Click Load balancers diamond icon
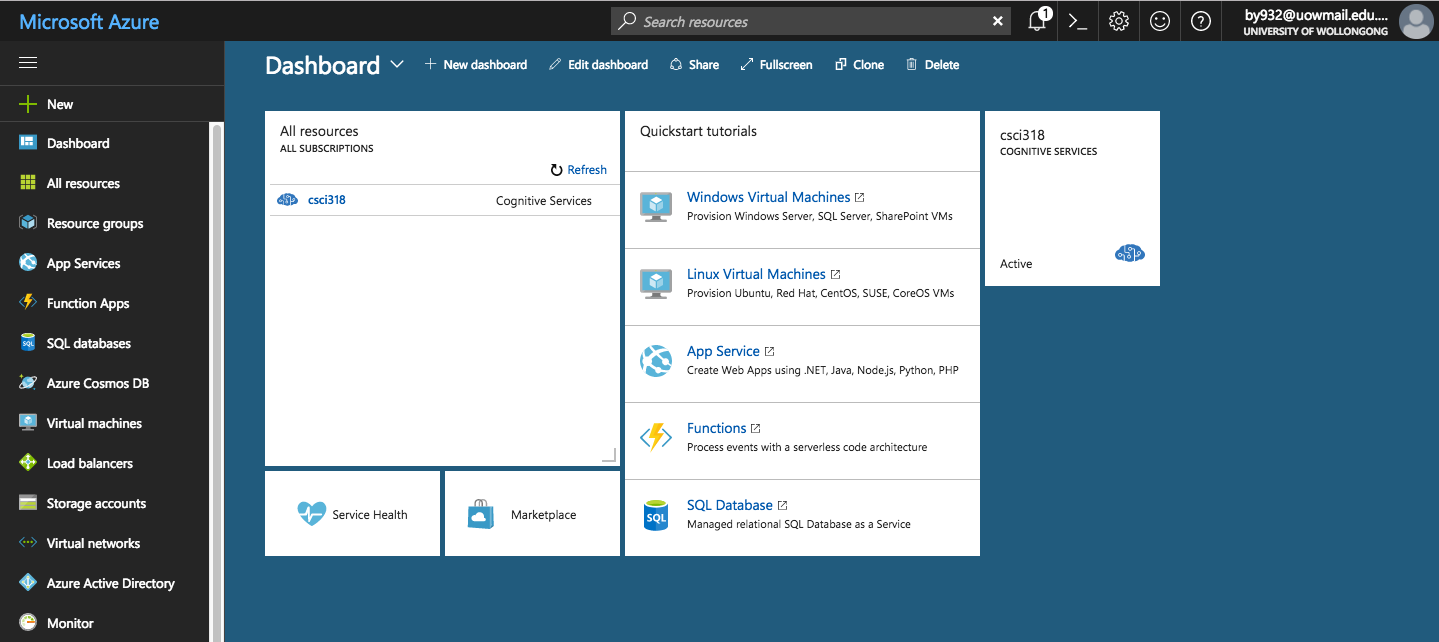 tap(28, 463)
